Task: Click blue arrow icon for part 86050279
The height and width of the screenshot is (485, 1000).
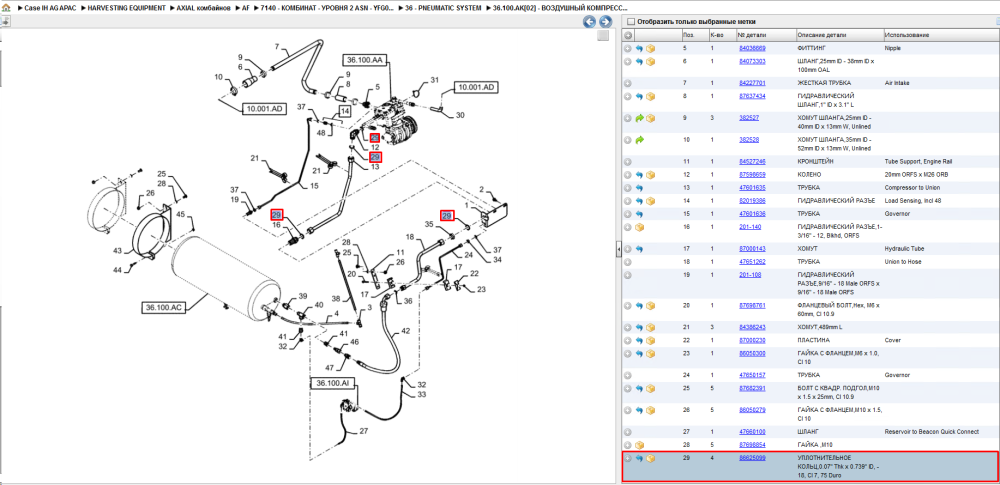Action: click(640, 410)
